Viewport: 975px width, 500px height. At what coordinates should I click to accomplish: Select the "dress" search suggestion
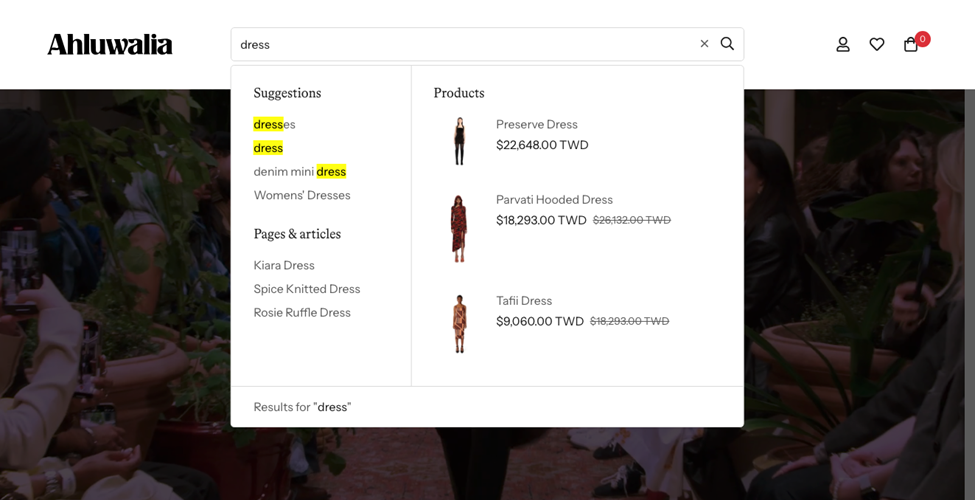[268, 148]
